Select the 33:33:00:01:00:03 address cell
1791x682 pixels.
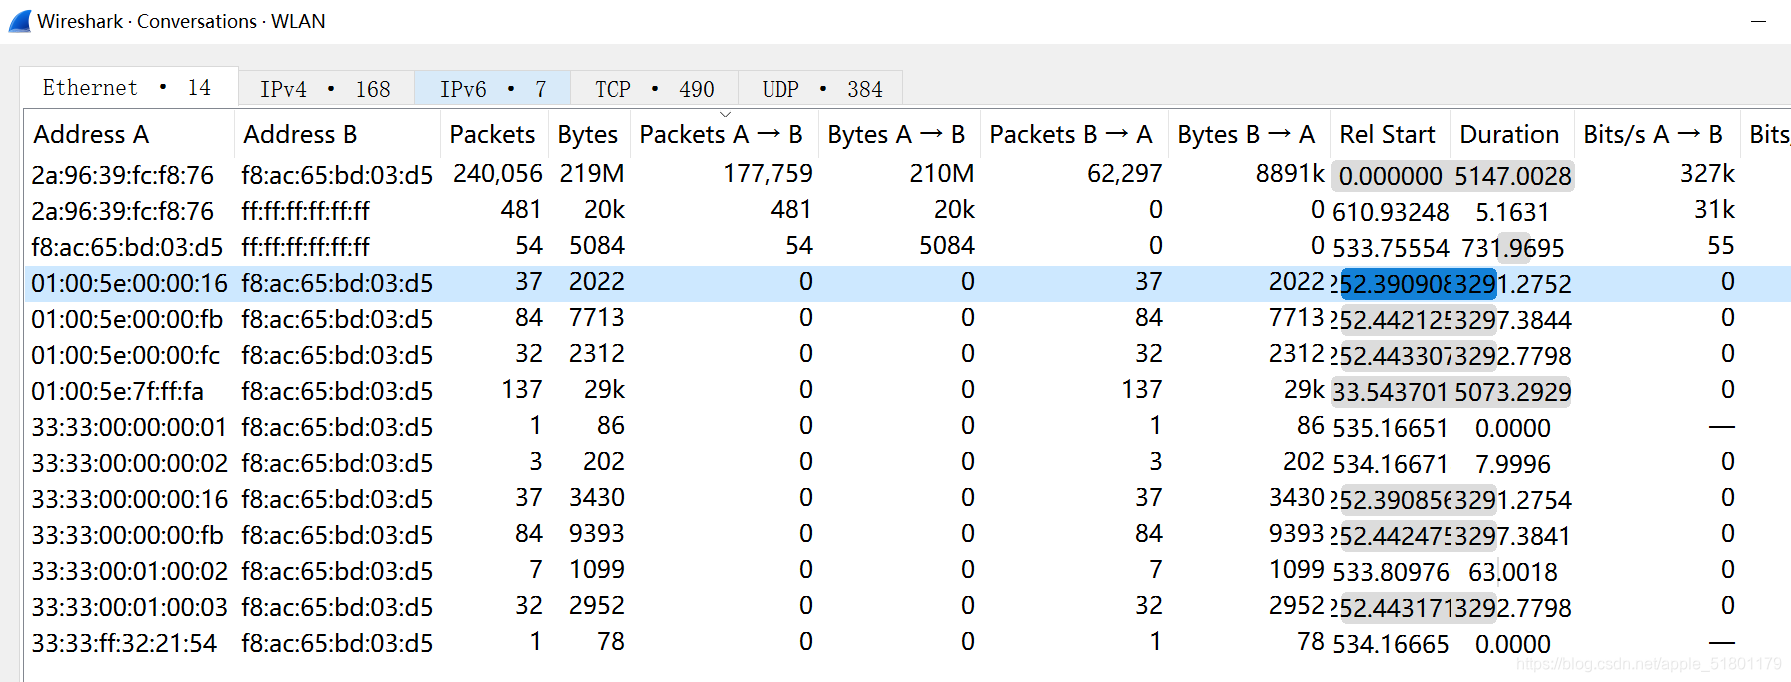point(129,607)
